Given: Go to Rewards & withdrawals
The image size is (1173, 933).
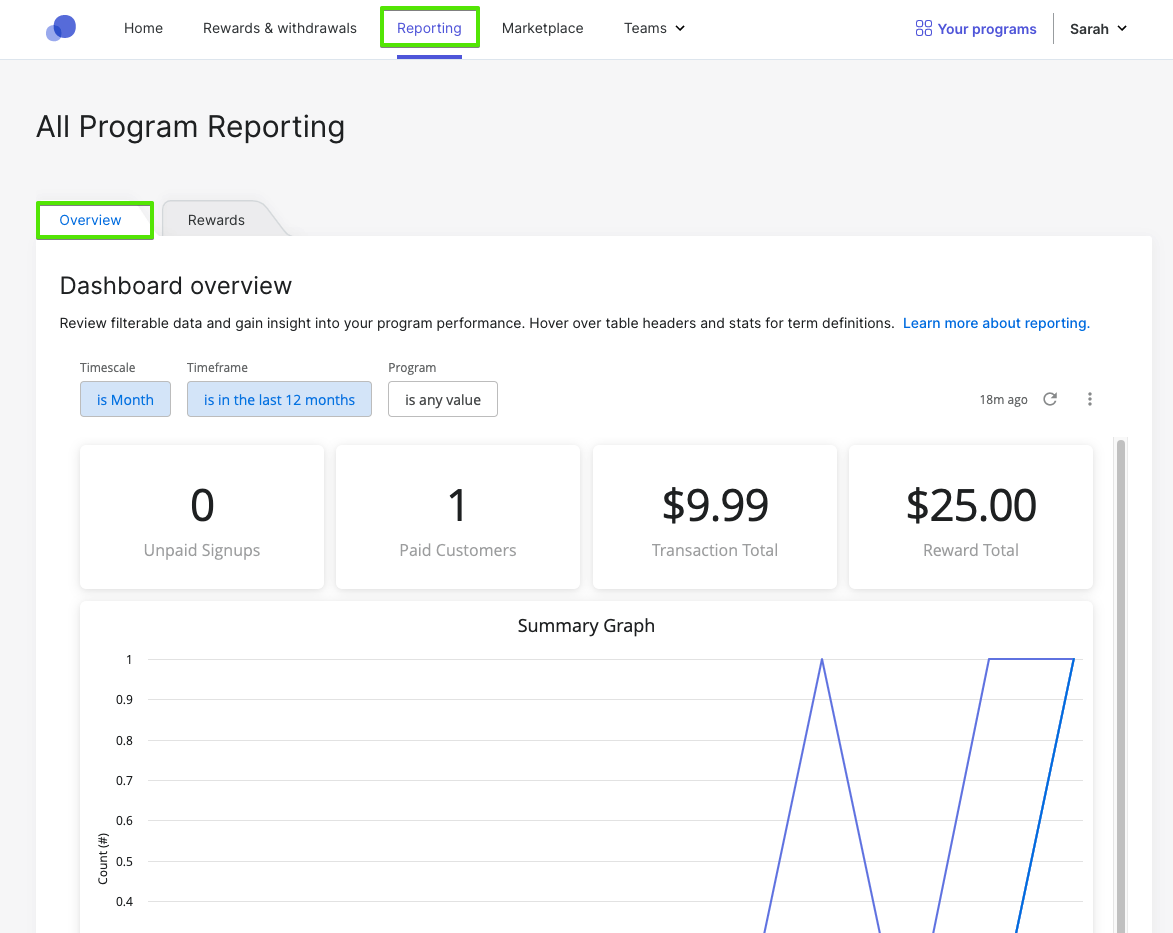Looking at the screenshot, I should point(280,28).
